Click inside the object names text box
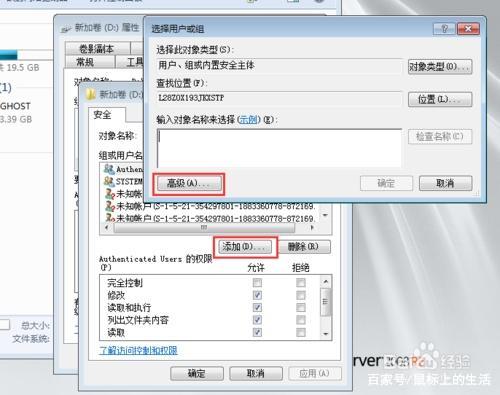 (279, 148)
